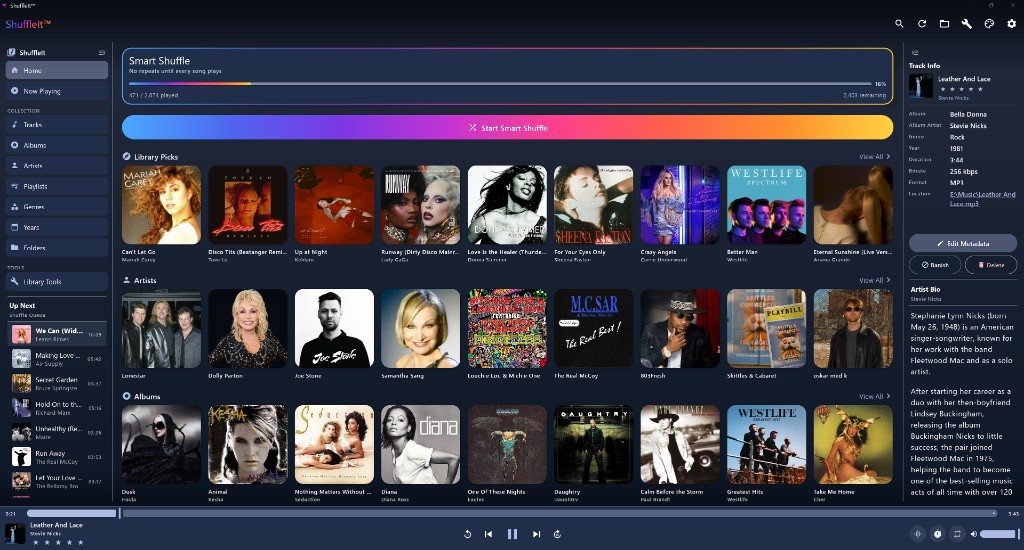Image resolution: width=1024 pixels, height=550 pixels.
Task: Open Years in sidebar
Action: tap(57, 227)
